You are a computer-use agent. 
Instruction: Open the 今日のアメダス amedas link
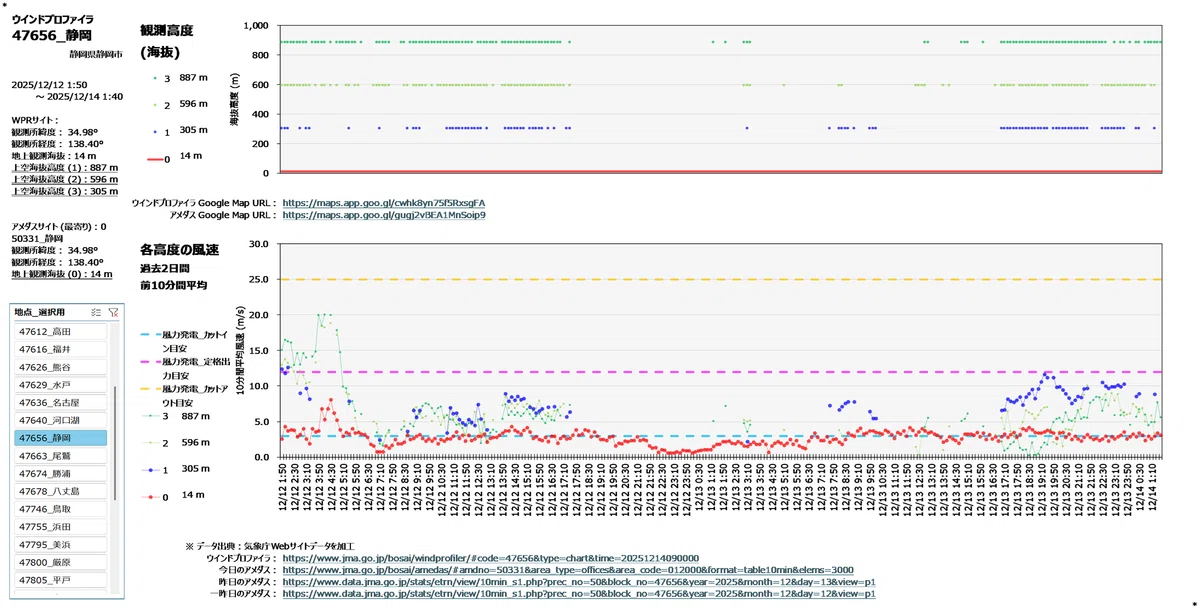567,570
